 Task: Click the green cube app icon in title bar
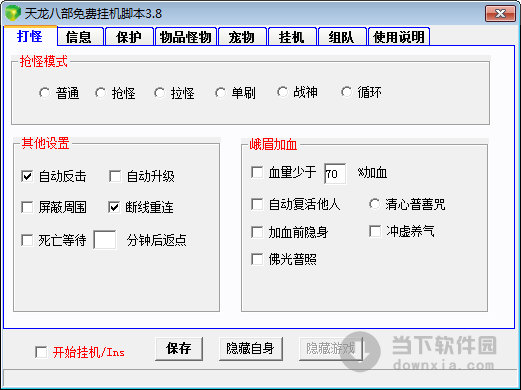[13, 13]
